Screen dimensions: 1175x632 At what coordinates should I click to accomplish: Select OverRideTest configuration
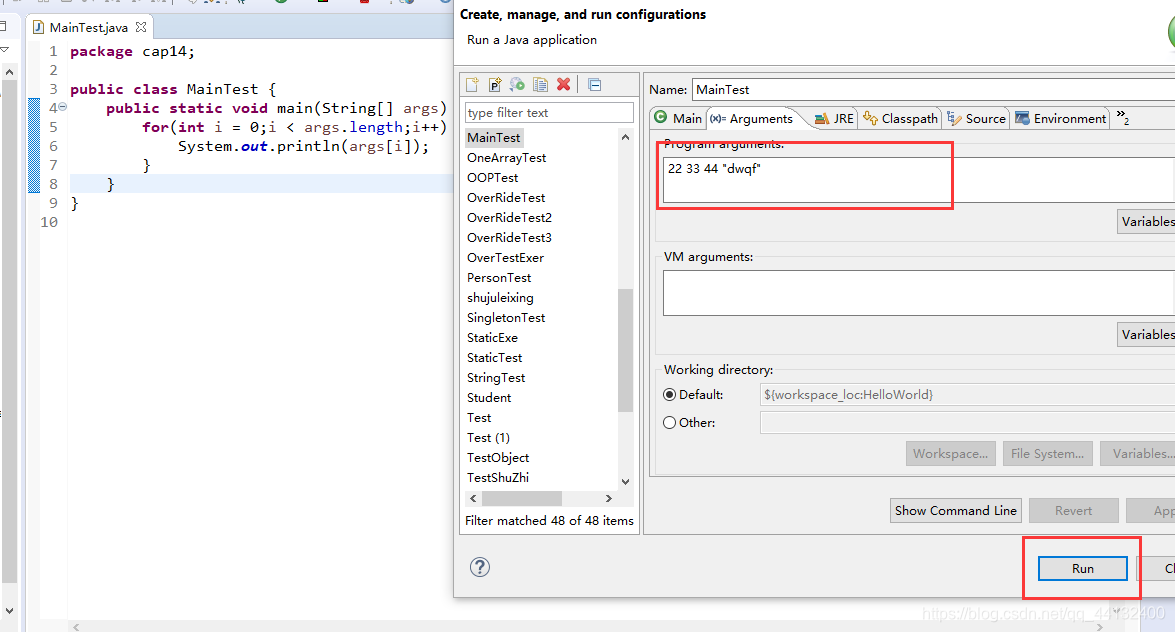506,198
